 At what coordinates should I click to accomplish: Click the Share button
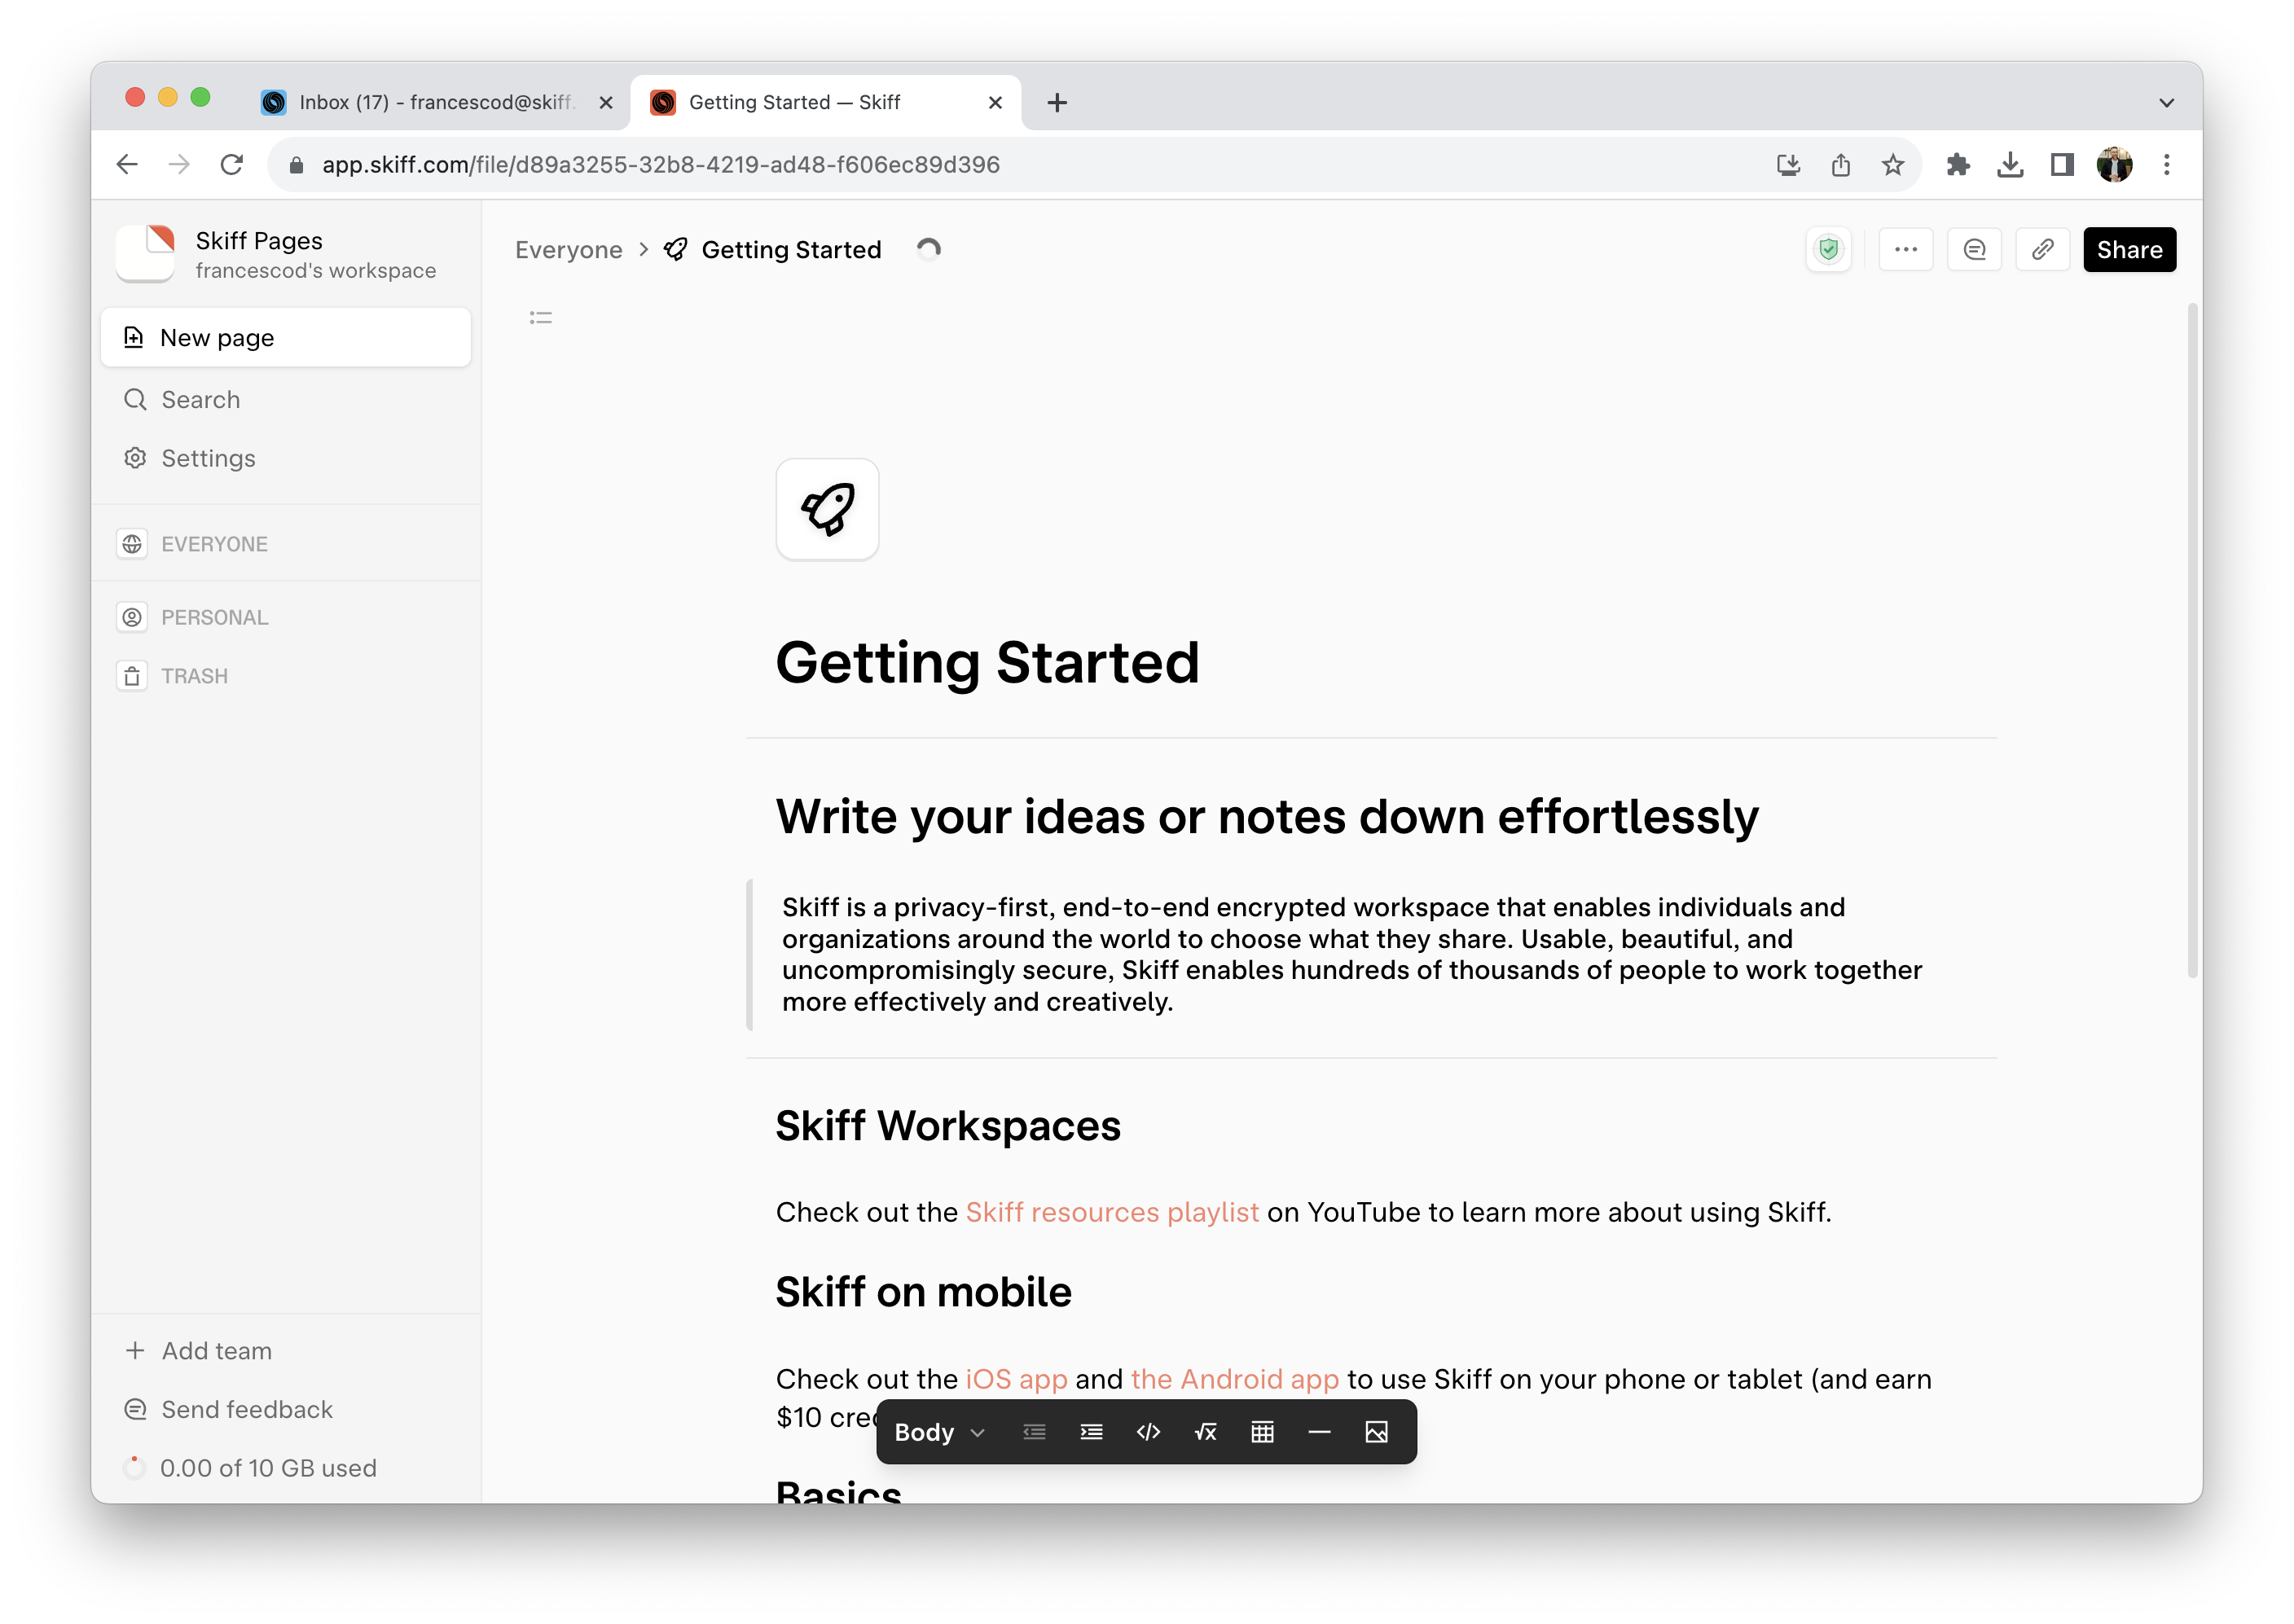point(2129,249)
